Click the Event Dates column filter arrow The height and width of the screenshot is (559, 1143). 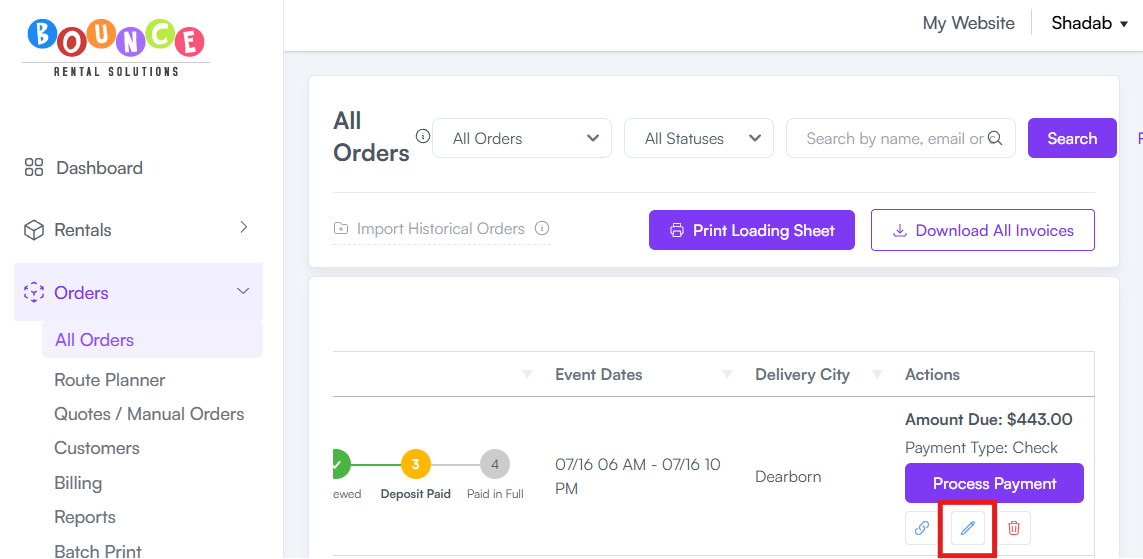click(x=727, y=375)
